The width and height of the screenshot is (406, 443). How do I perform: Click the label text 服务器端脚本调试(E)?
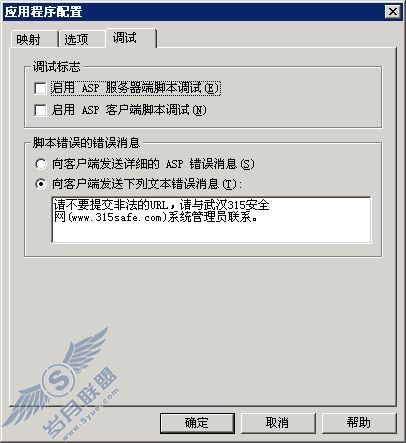coord(162,88)
